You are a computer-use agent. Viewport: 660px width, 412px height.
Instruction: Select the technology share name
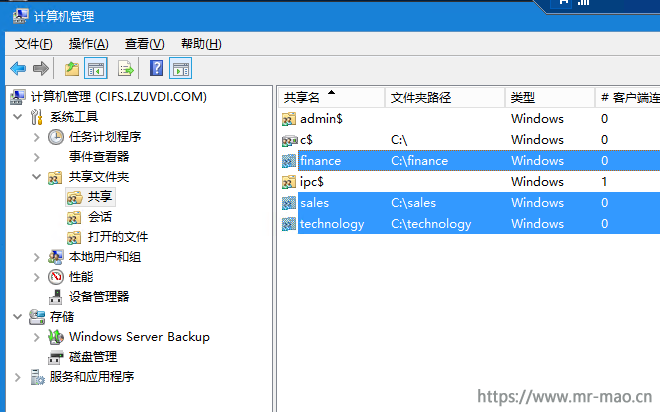[x=332, y=224]
